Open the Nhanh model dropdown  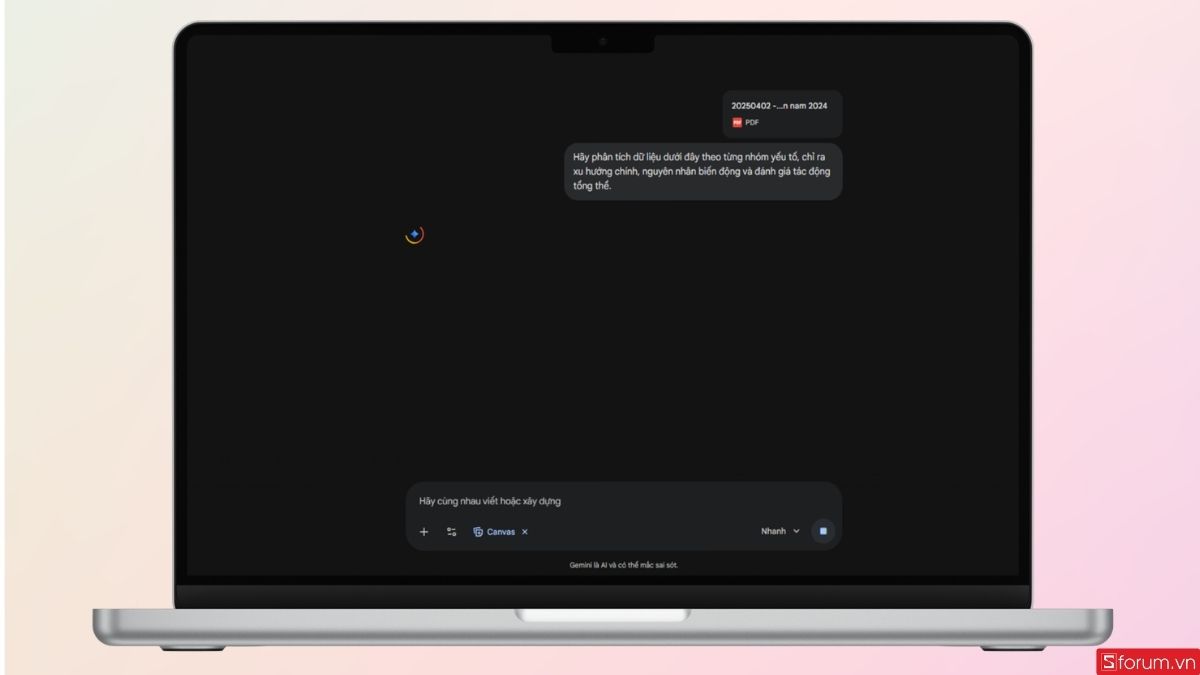coord(780,531)
